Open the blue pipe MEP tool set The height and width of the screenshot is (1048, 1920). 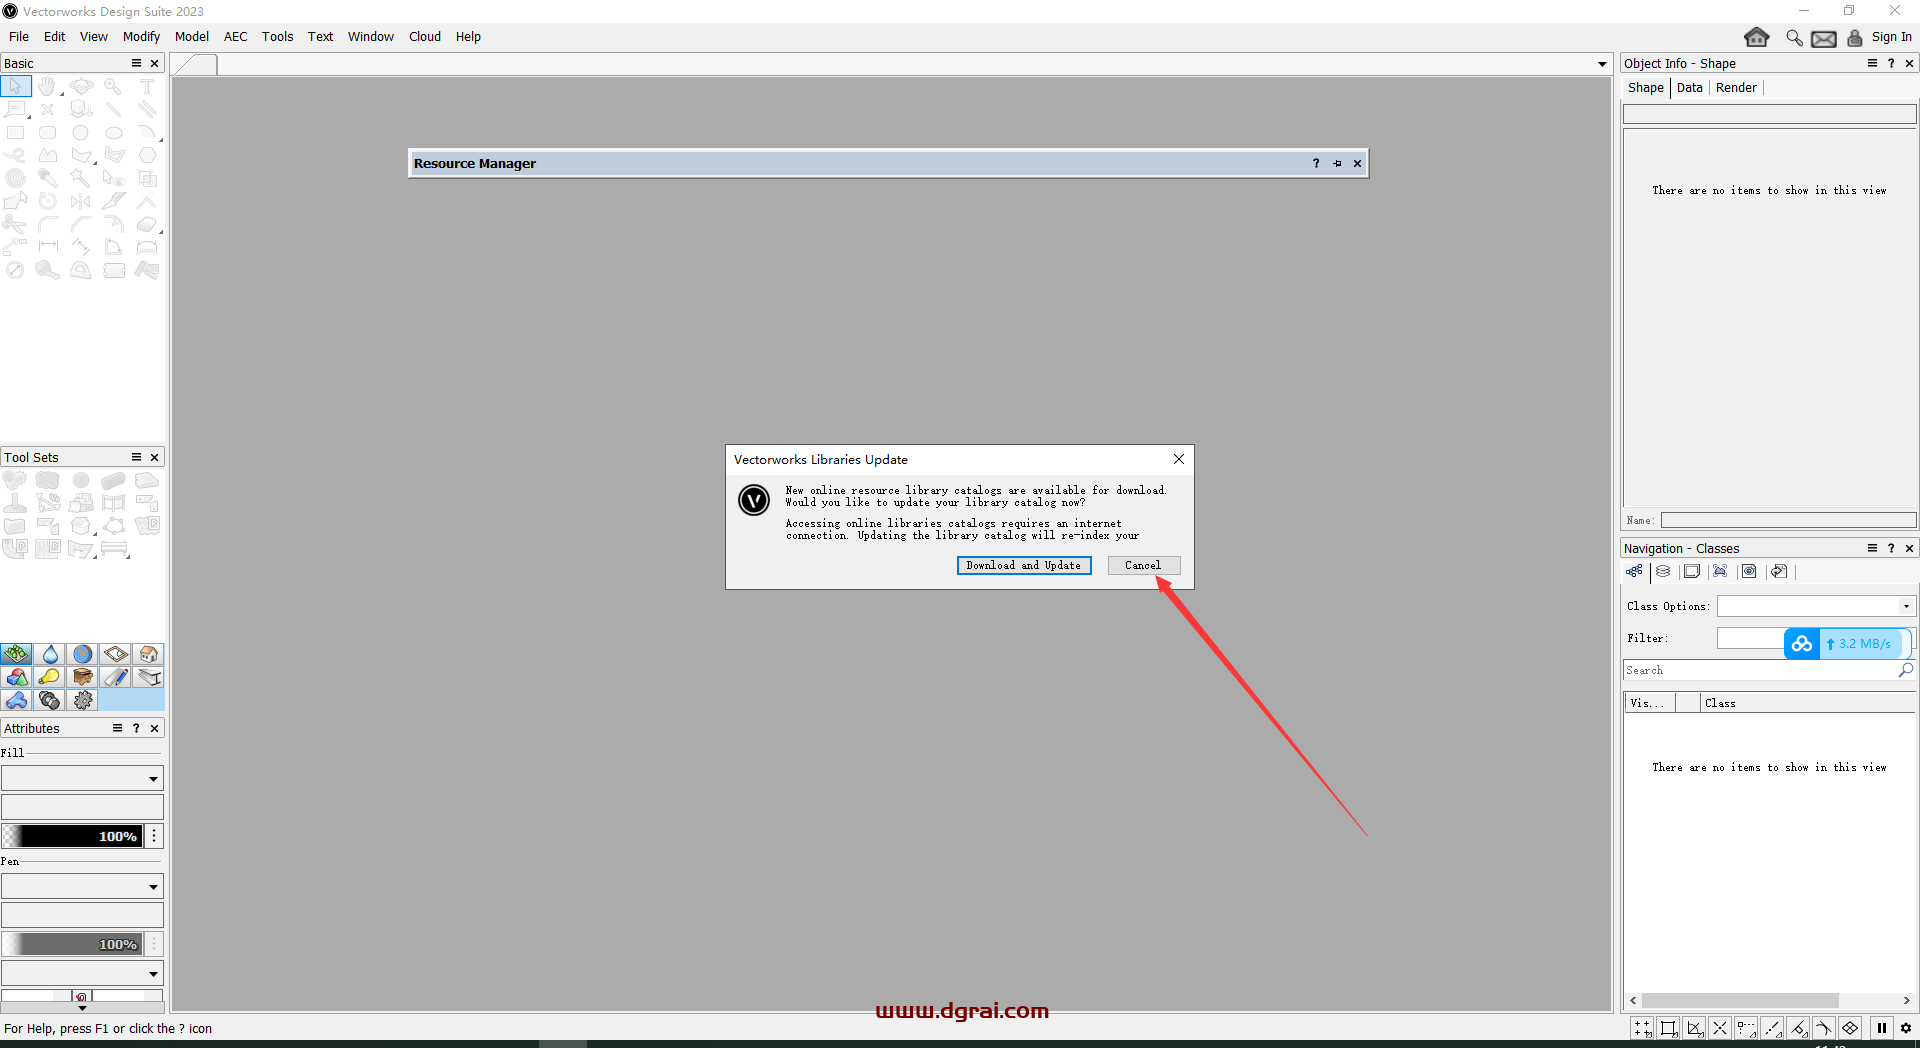pos(16,700)
